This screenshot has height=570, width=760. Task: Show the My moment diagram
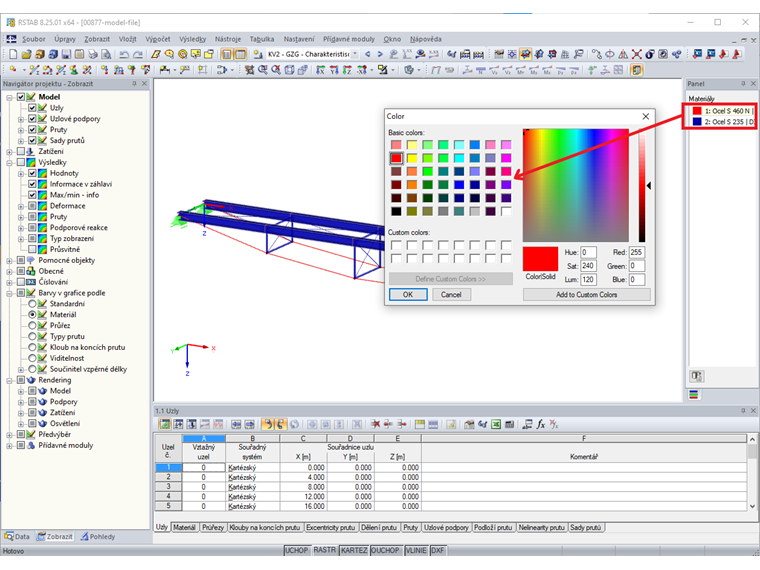534,70
